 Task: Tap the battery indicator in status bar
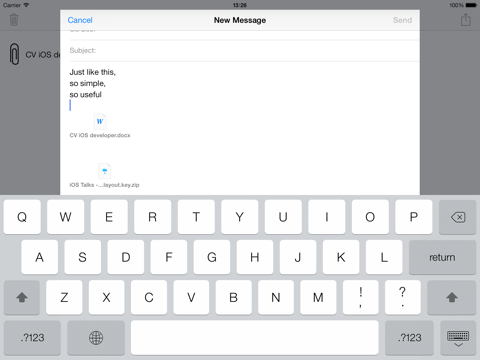[x=471, y=5]
